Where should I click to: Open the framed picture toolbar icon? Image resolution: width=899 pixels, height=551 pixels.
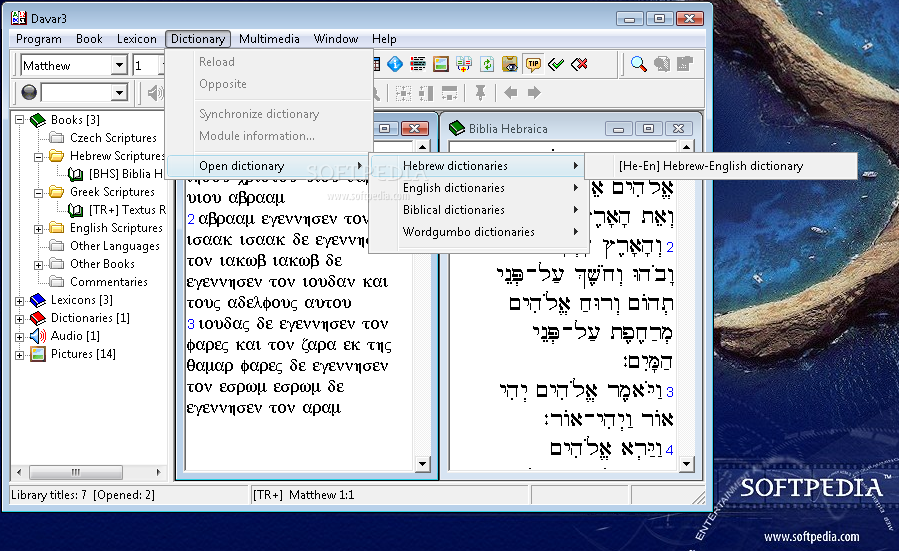point(441,64)
